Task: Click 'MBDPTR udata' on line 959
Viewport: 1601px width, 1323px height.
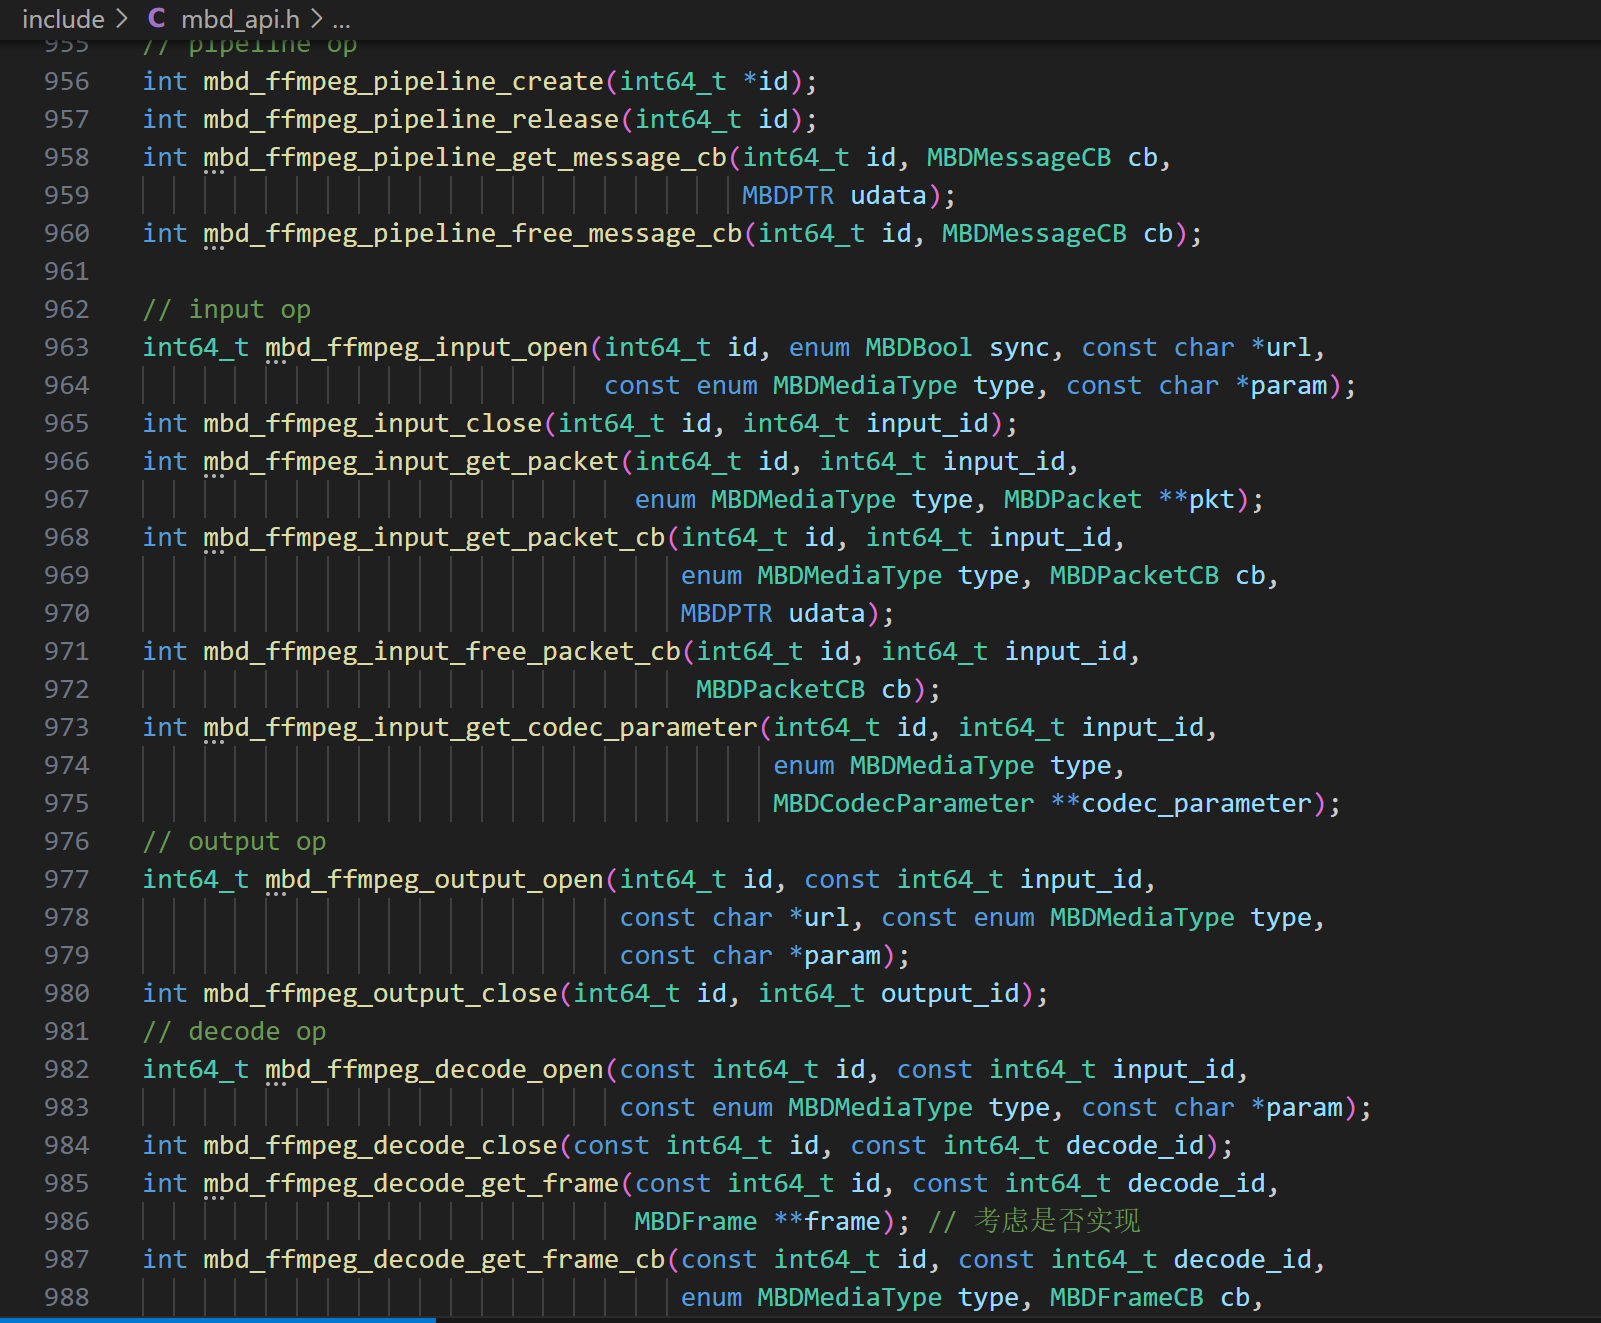Action: 834,195
